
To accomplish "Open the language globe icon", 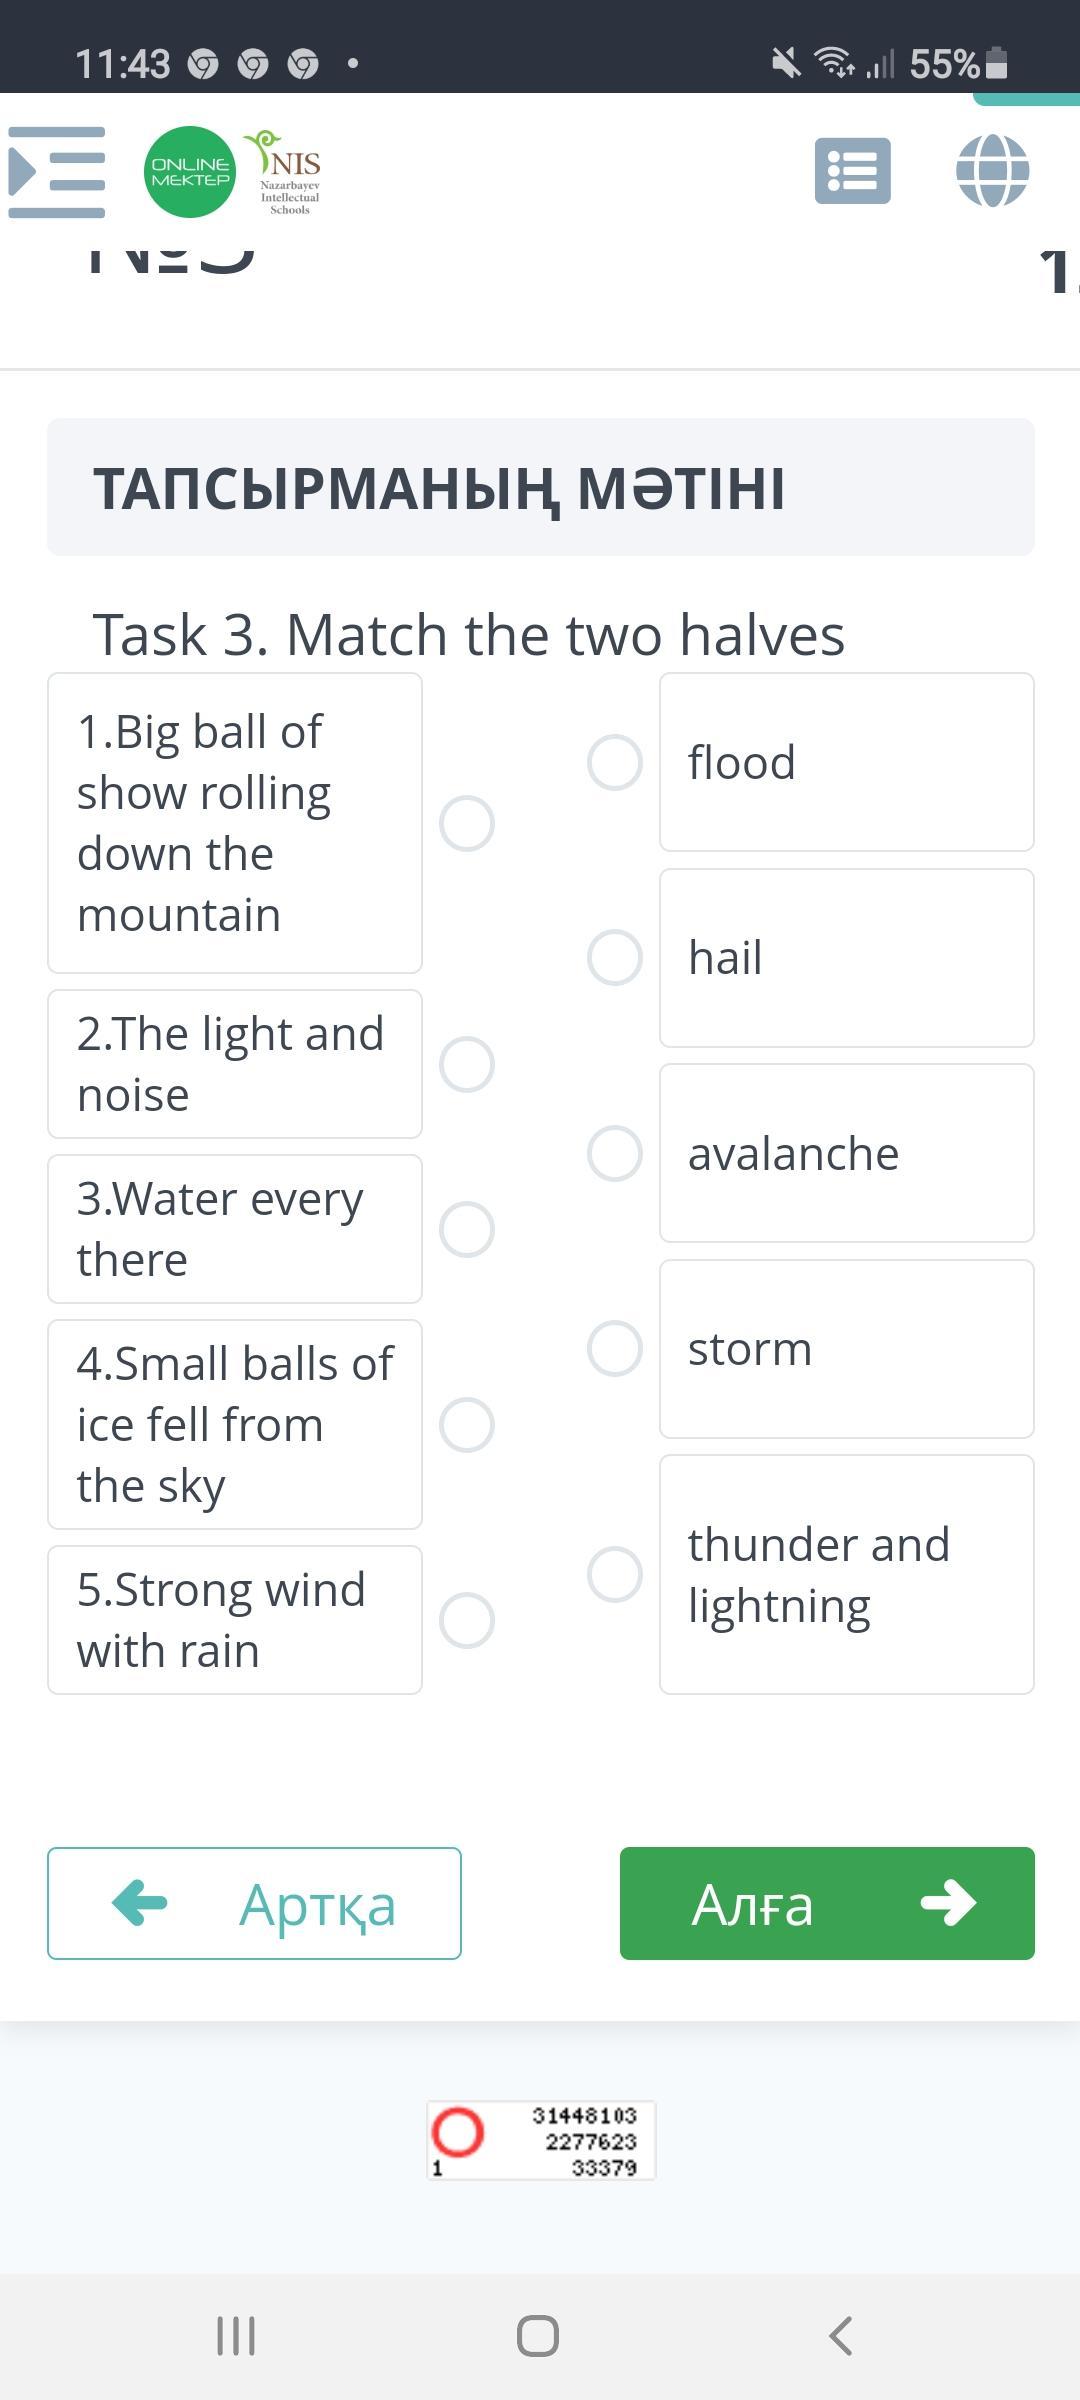I will pos(992,171).
